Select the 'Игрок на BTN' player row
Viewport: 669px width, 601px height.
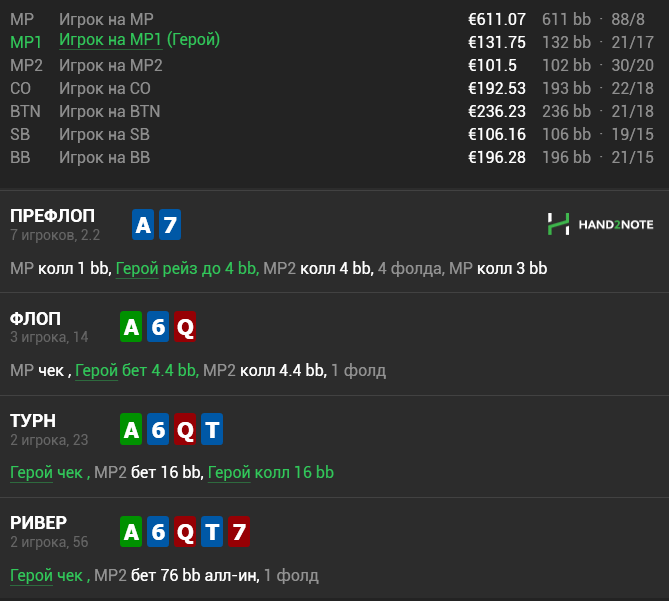point(110,111)
